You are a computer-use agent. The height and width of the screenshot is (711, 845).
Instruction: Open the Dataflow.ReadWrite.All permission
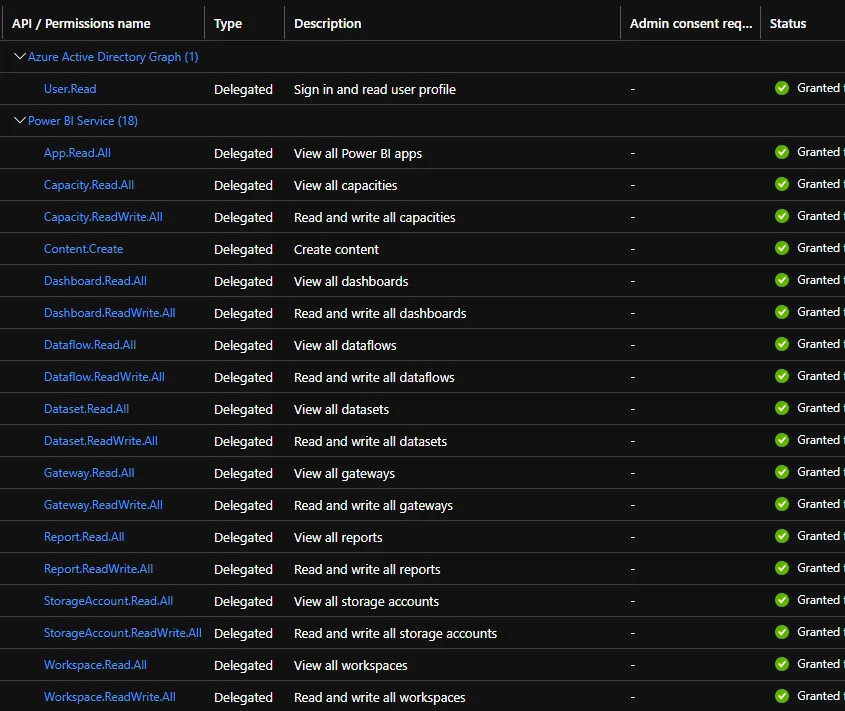click(104, 377)
